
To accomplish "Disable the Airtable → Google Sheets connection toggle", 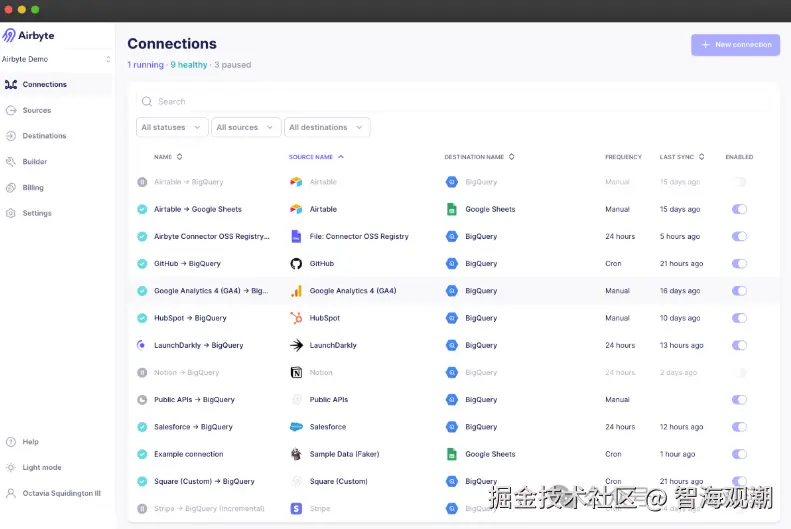I will coord(739,209).
